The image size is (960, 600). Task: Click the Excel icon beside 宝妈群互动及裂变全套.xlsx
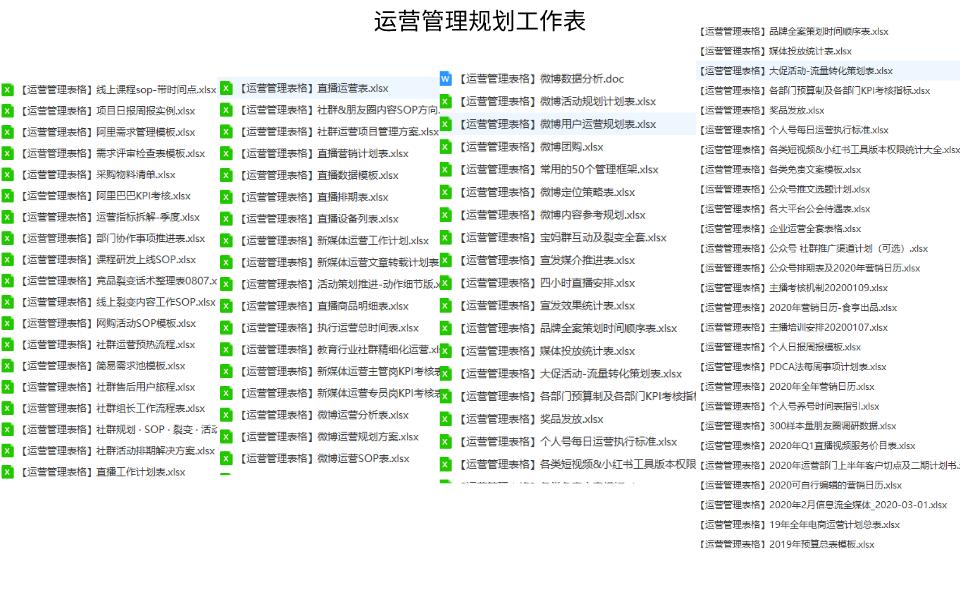447,237
